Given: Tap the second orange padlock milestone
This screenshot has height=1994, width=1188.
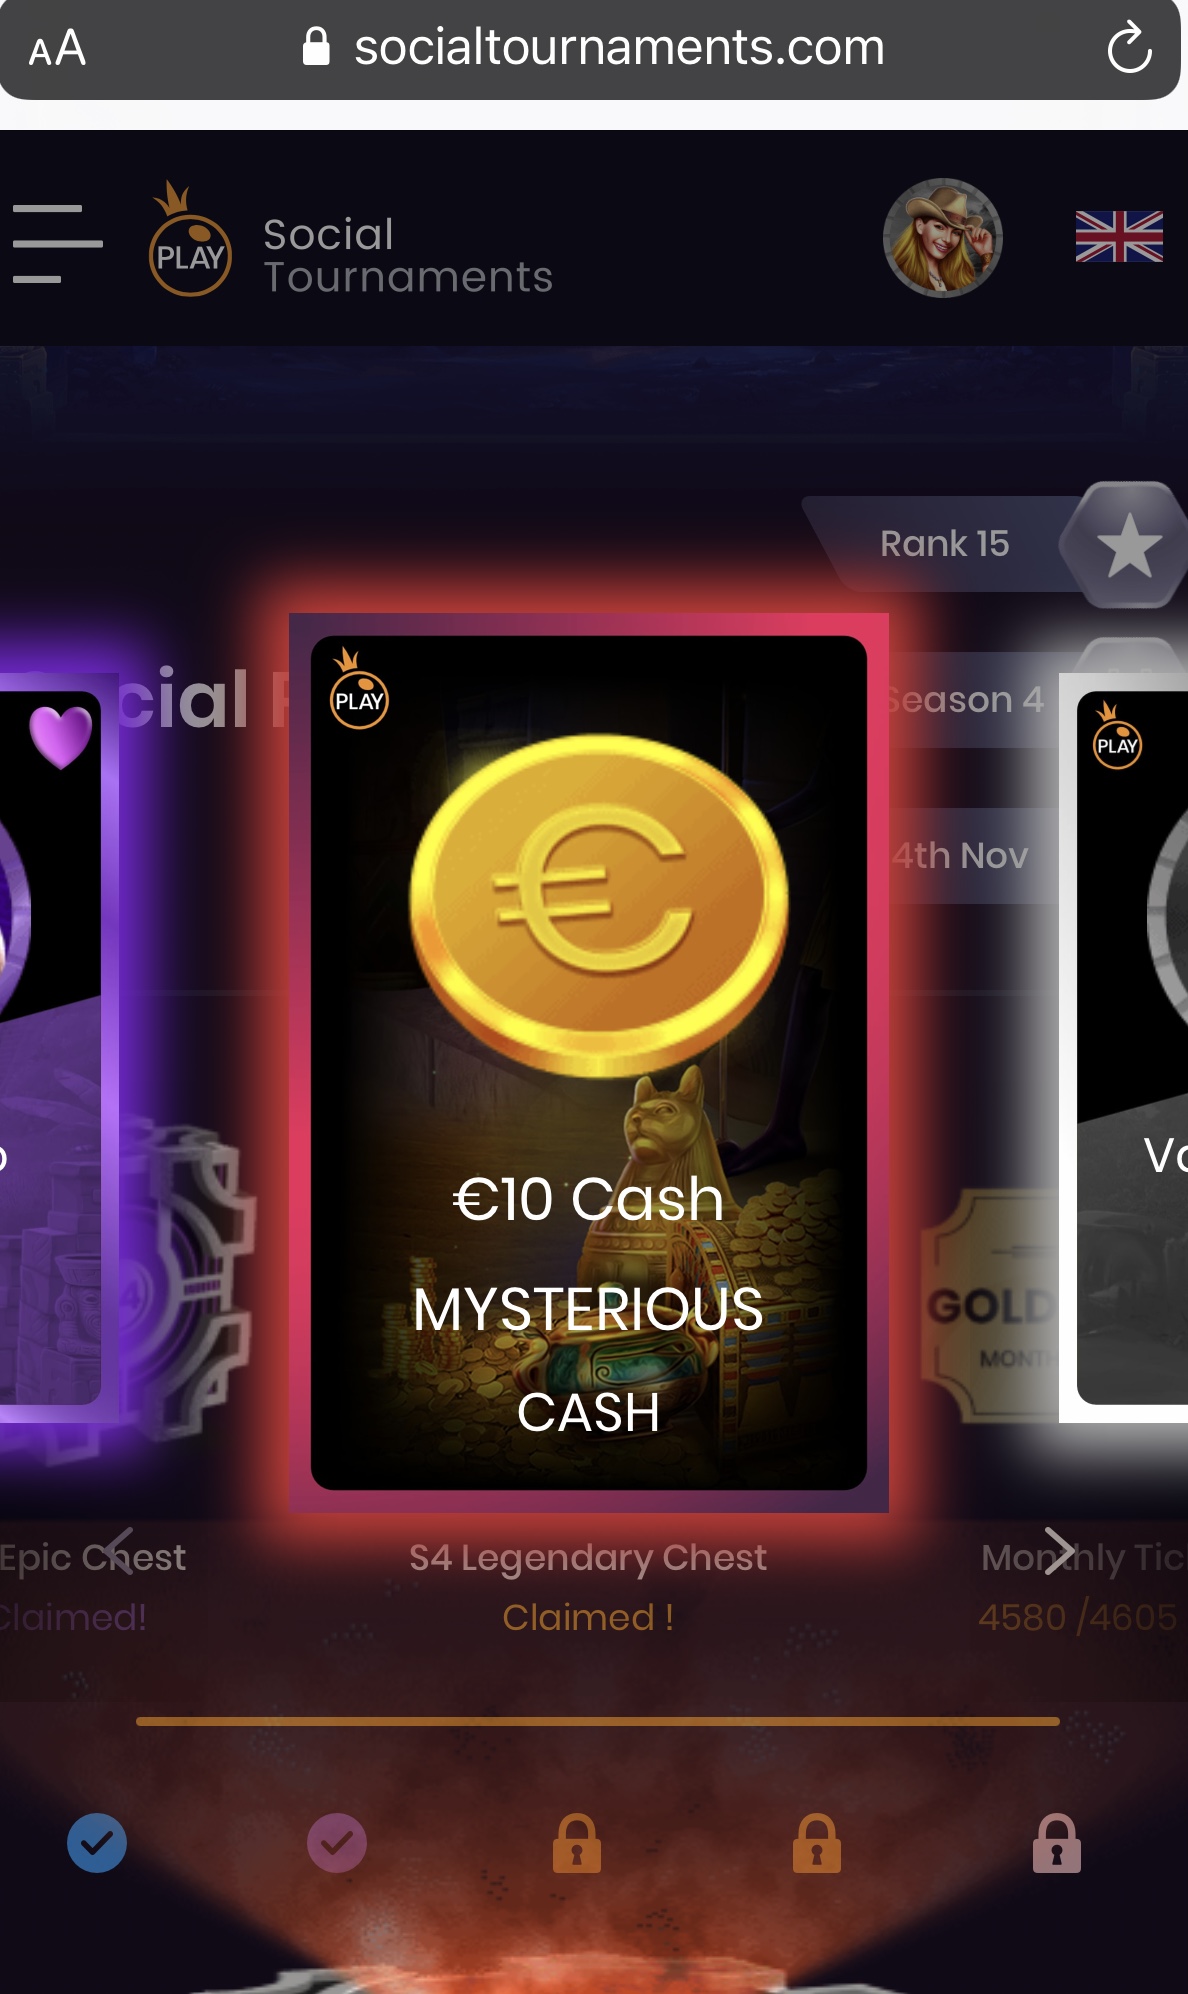Looking at the screenshot, I should click(x=817, y=1843).
